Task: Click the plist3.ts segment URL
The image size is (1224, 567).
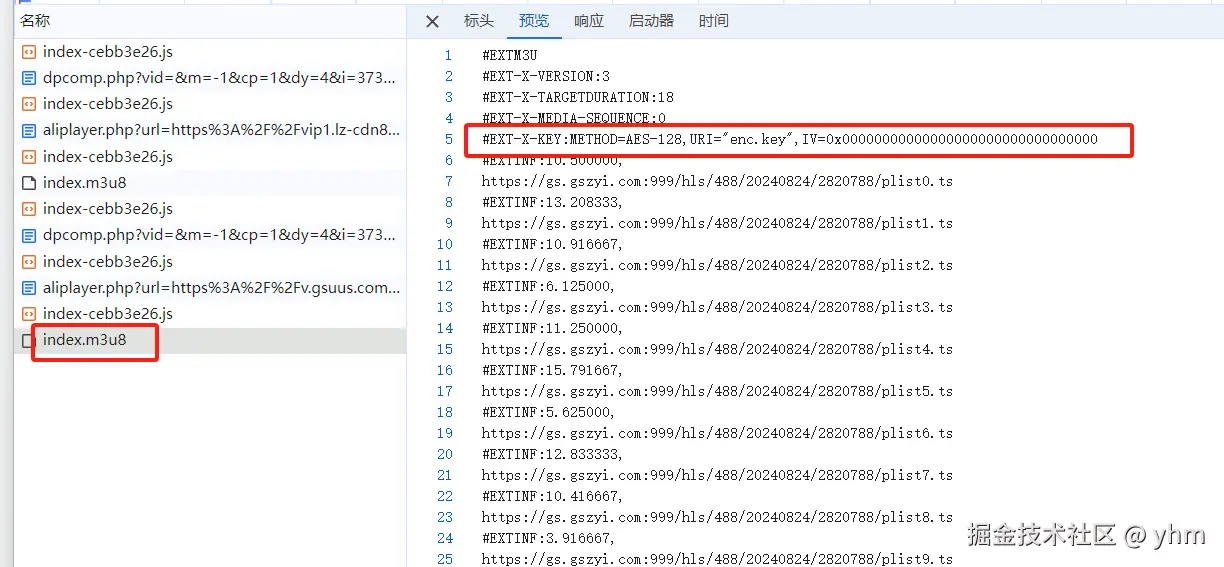Action: pos(717,307)
